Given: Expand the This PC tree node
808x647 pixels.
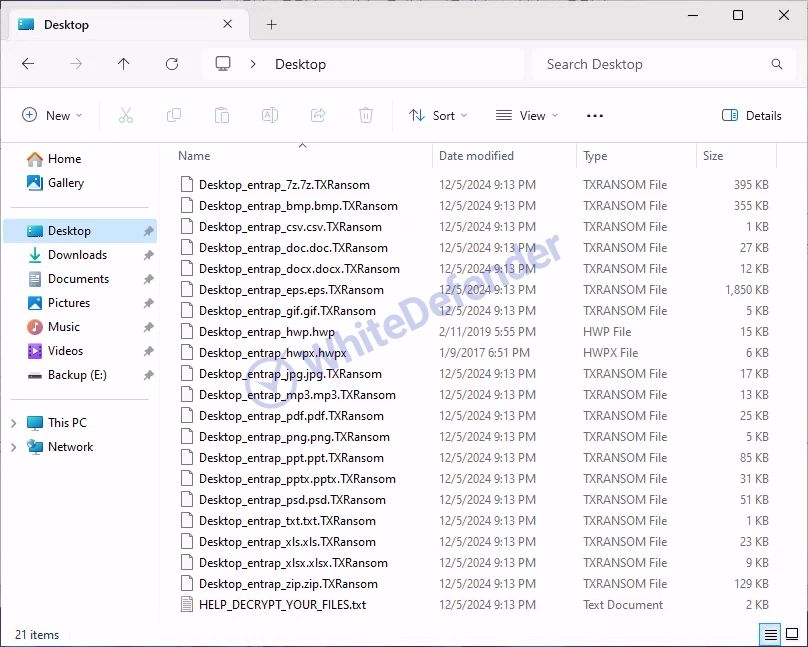Looking at the screenshot, I should click(x=14, y=423).
